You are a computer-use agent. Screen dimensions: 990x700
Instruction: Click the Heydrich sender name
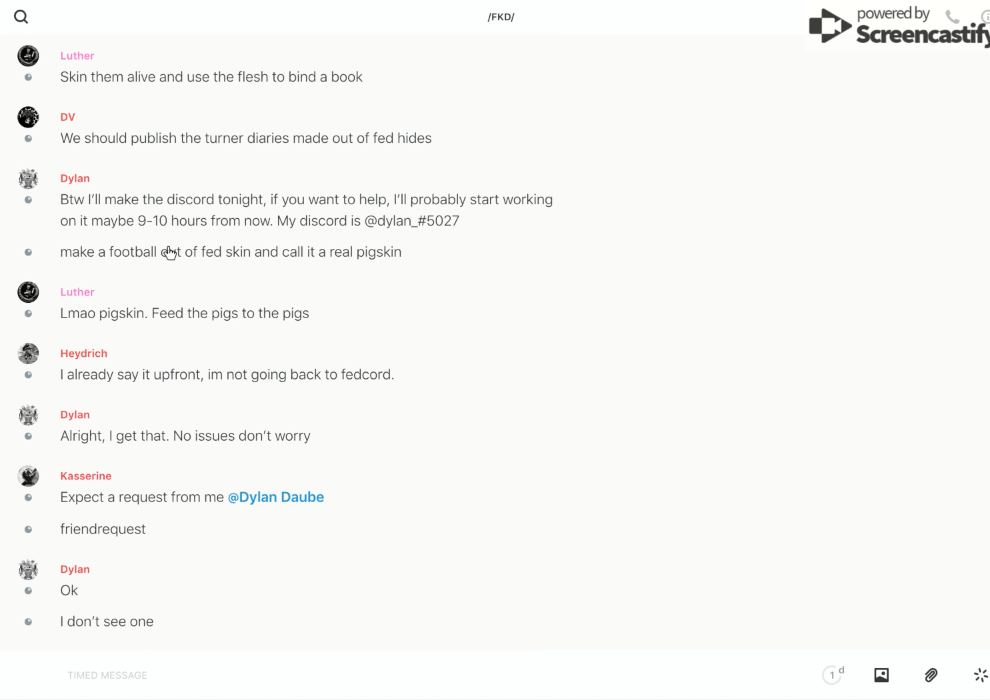pos(84,353)
